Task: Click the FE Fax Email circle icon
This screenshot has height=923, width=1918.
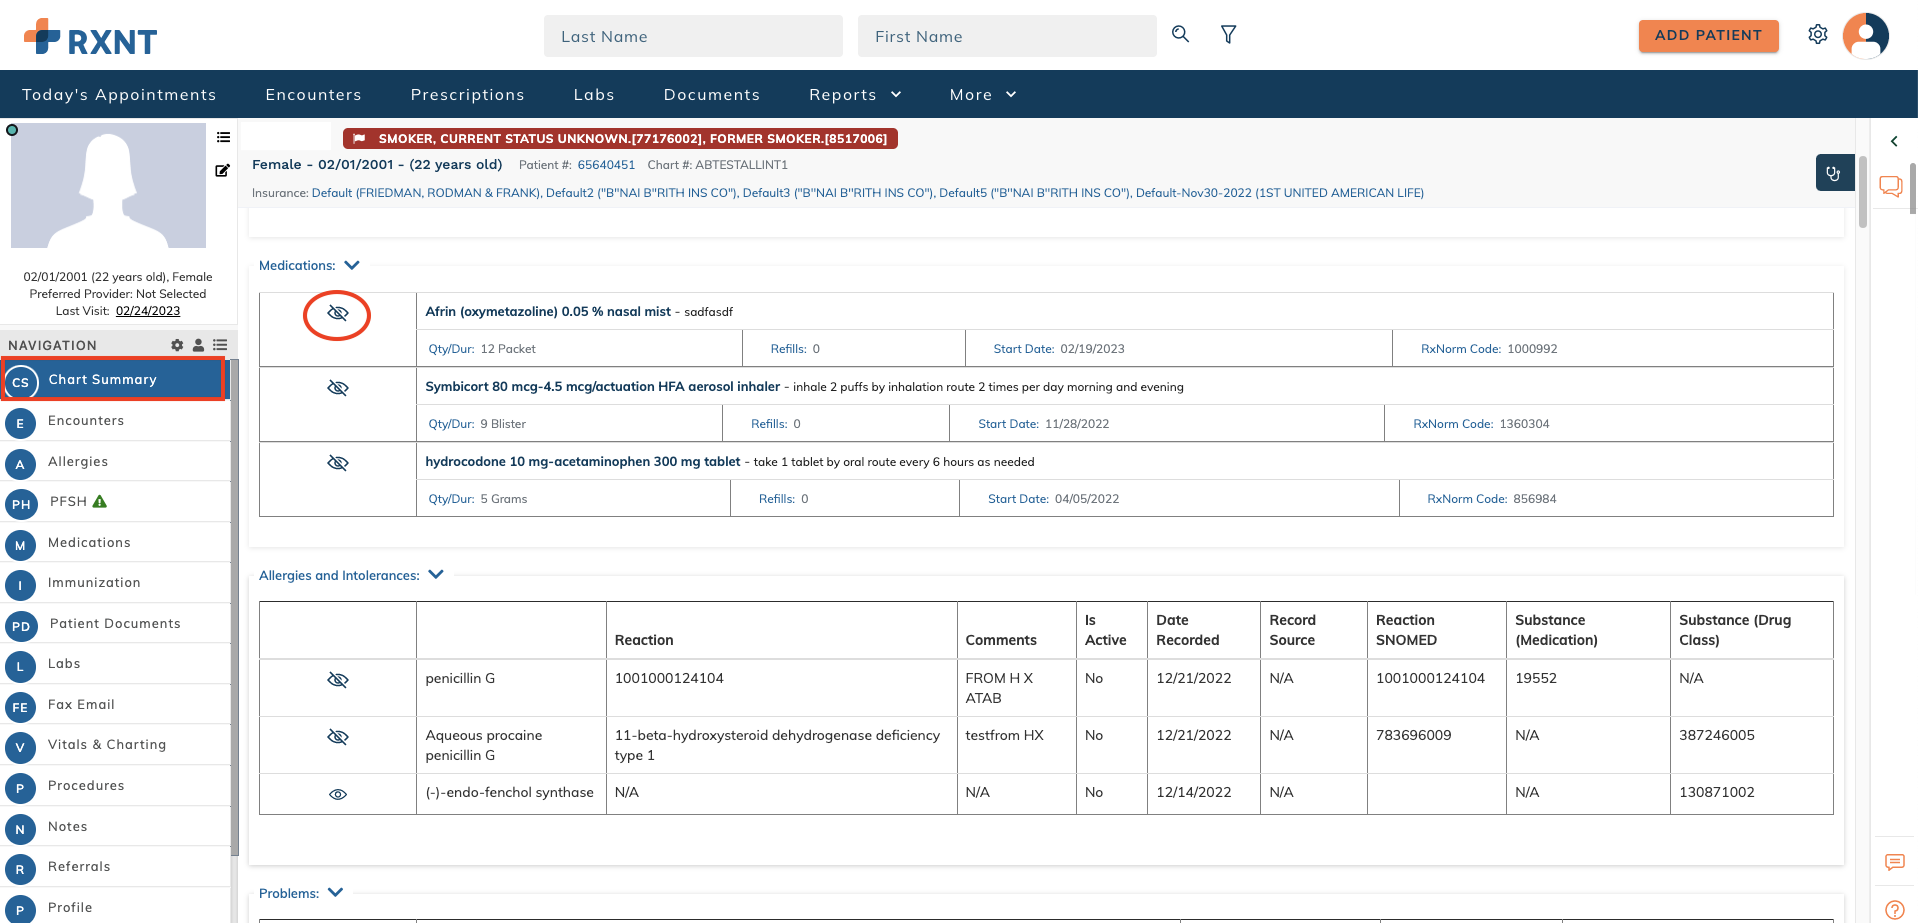Action: click(20, 707)
